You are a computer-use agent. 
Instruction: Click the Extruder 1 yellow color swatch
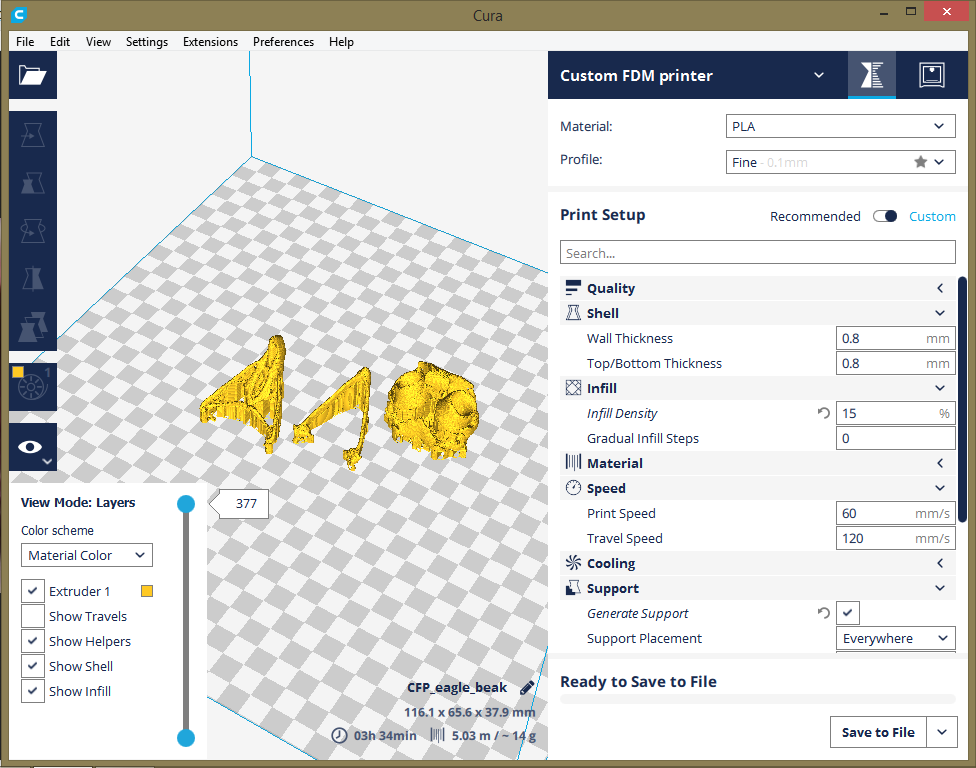147,591
